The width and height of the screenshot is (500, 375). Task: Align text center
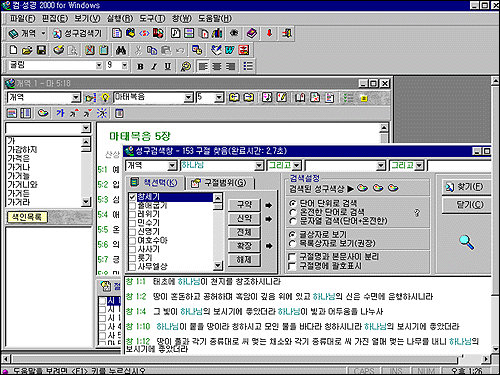tap(217, 66)
